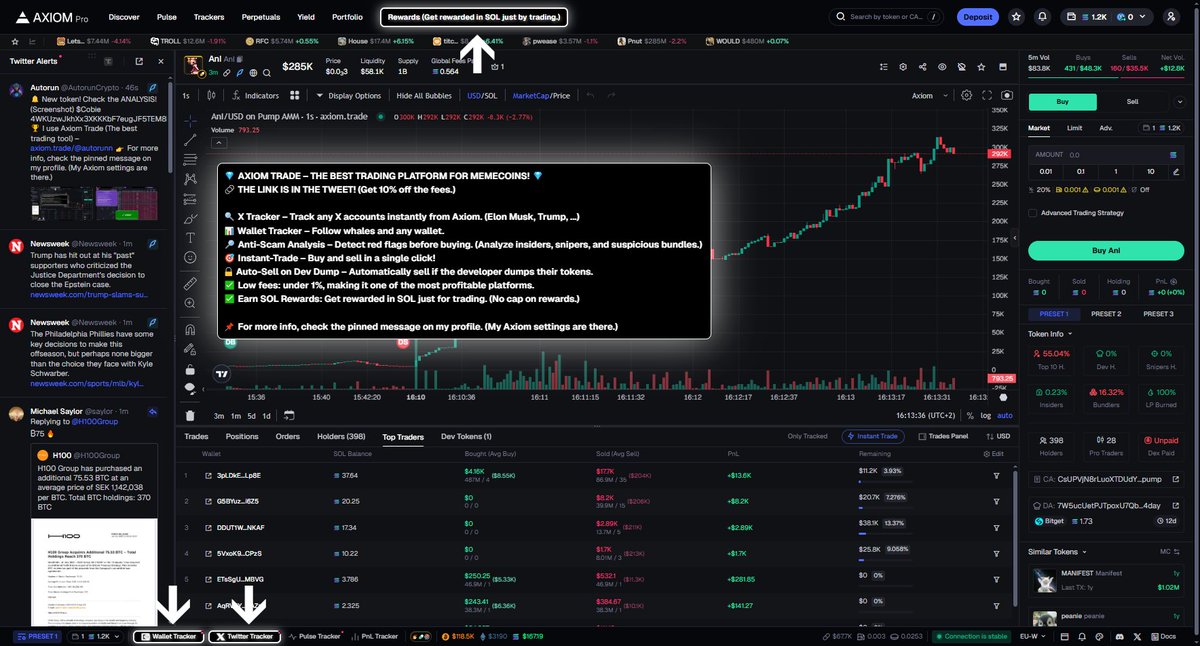Open chart settings gear icon
This screenshot has width=1200, height=646.
(x=966, y=96)
